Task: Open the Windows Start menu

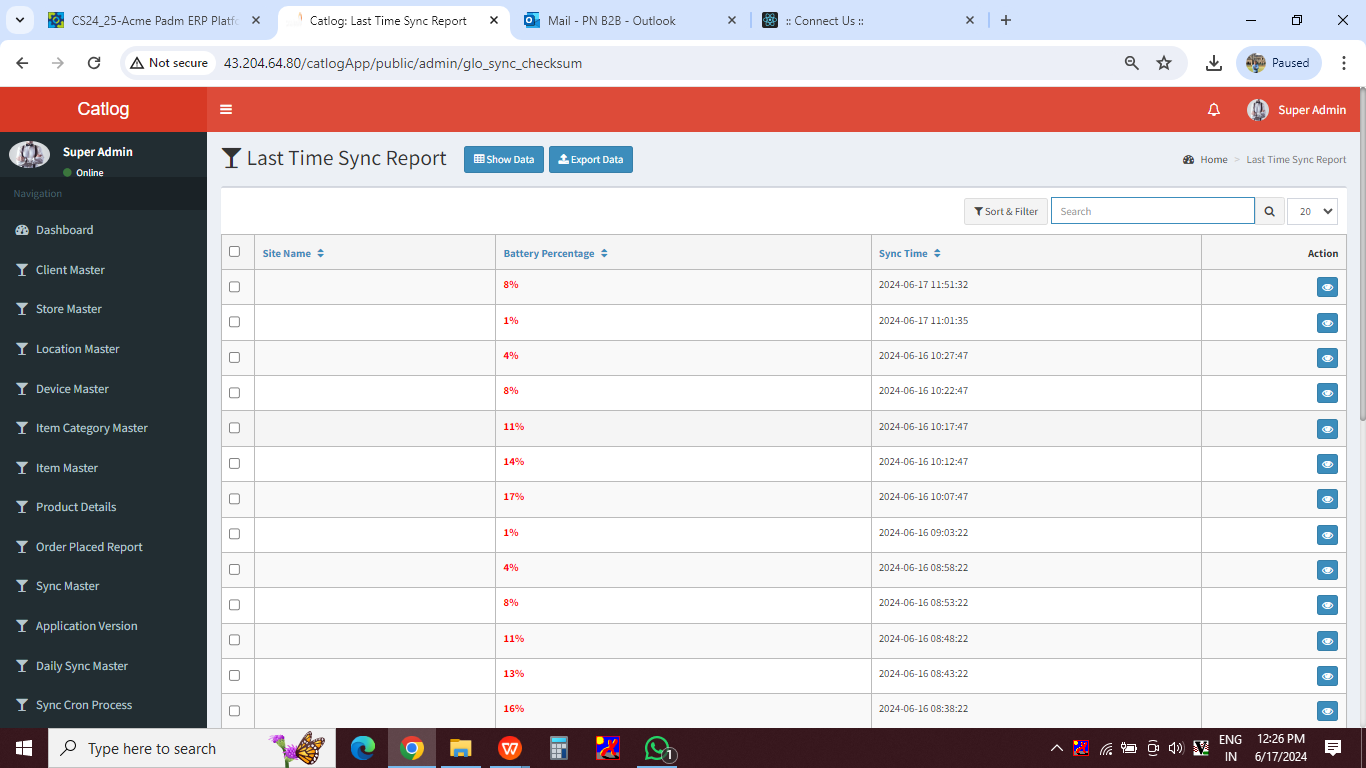Action: pos(24,748)
